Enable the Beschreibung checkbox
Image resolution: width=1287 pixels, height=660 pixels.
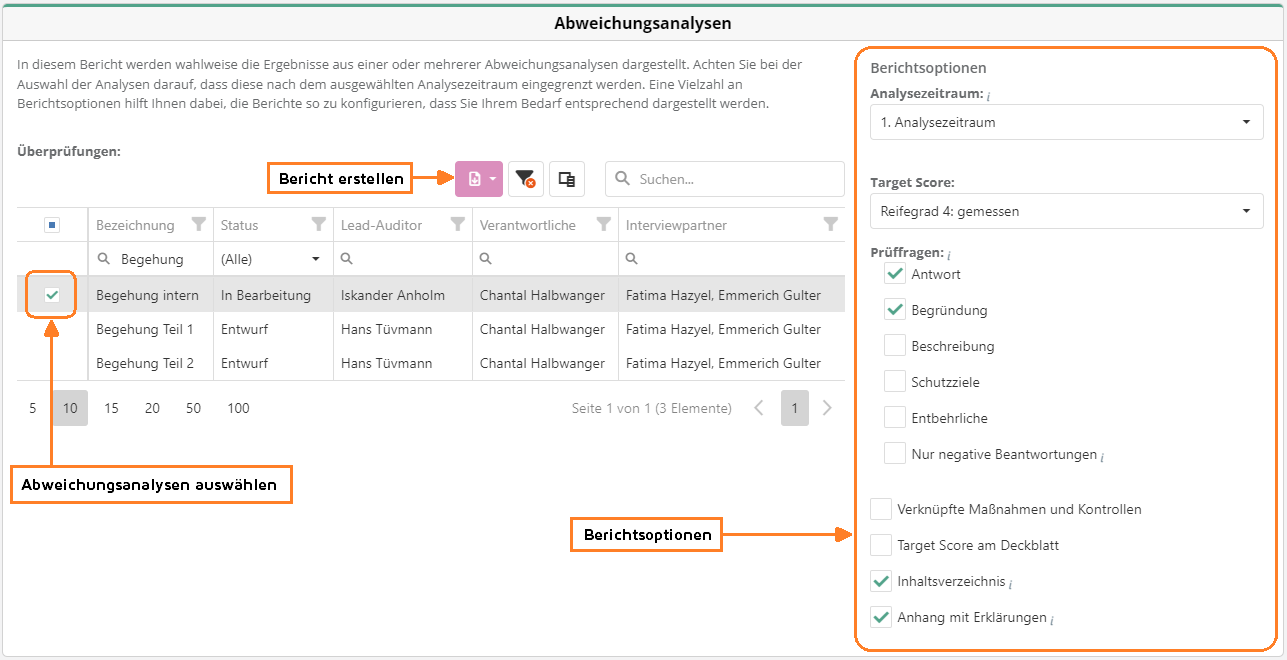point(895,346)
